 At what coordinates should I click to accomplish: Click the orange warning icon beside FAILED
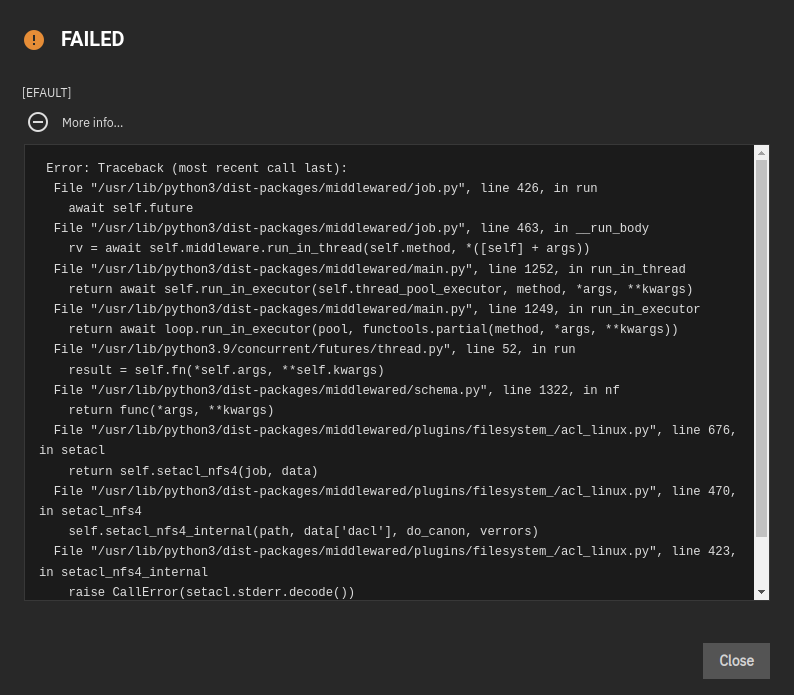(34, 40)
